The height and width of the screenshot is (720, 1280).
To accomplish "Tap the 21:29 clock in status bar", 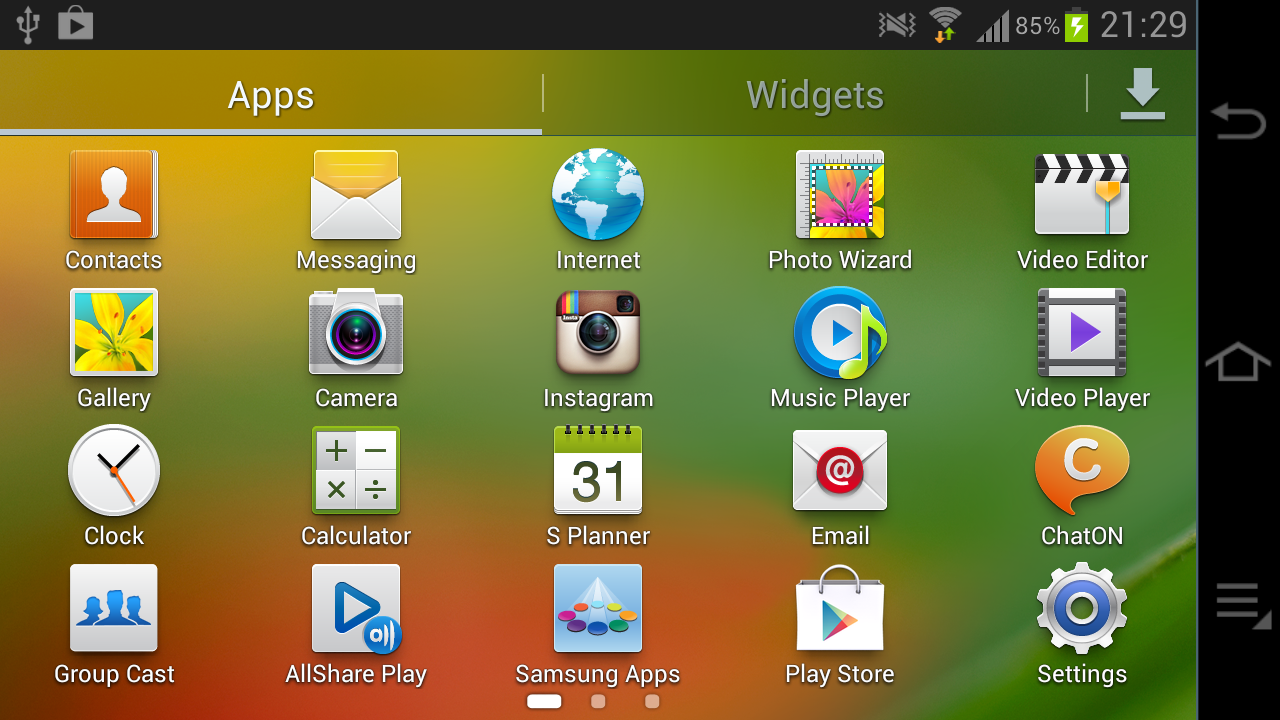I will (x=1143, y=25).
